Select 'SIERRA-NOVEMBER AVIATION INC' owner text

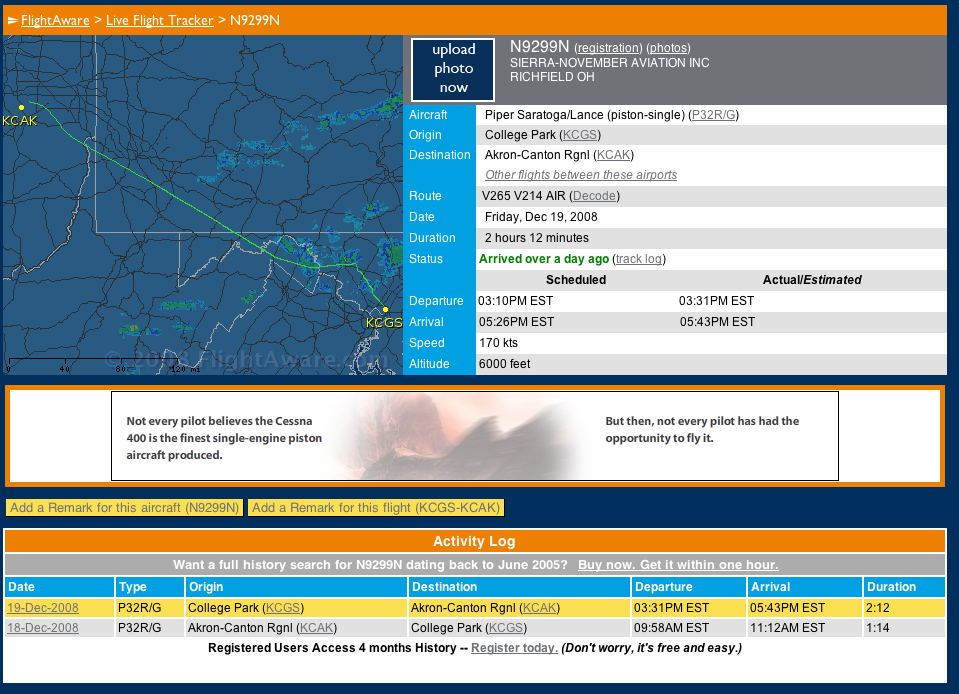point(610,63)
